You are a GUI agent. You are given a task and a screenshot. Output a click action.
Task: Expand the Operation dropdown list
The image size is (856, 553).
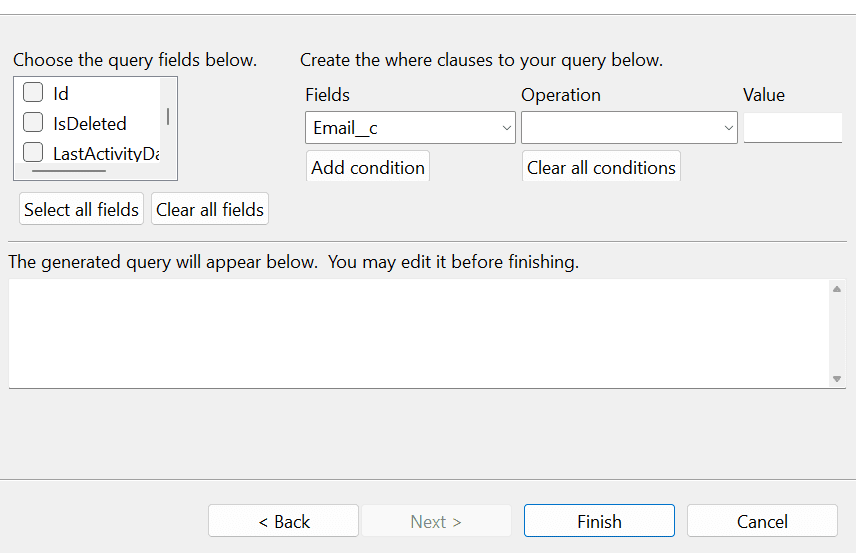tap(628, 128)
